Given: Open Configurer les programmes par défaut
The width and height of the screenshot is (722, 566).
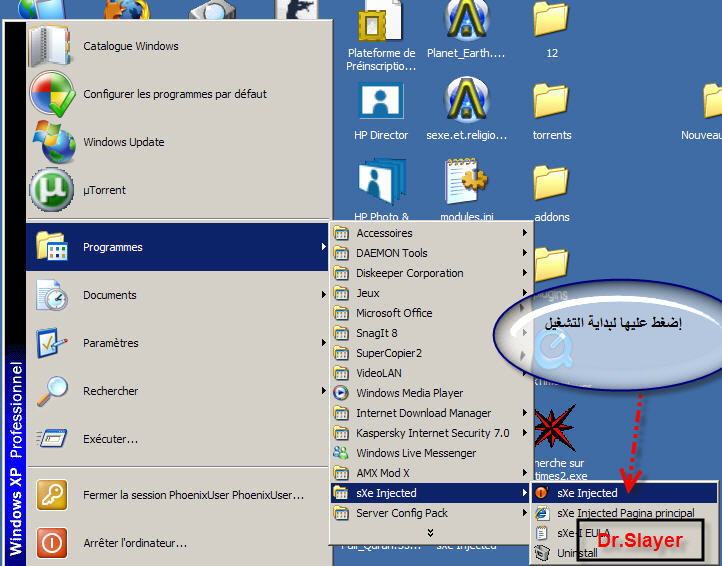Looking at the screenshot, I should (x=179, y=94).
